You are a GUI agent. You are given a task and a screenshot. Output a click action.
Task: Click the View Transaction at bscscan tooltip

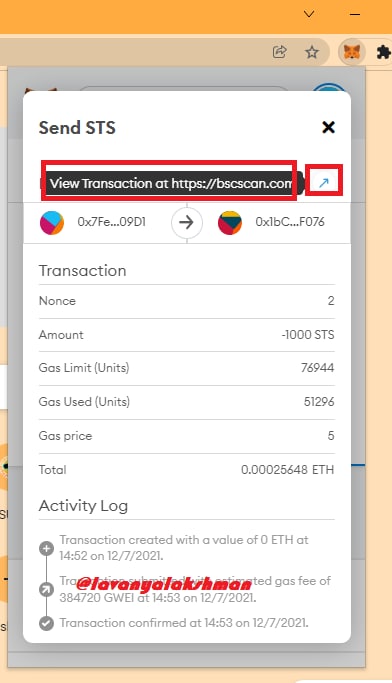173,183
